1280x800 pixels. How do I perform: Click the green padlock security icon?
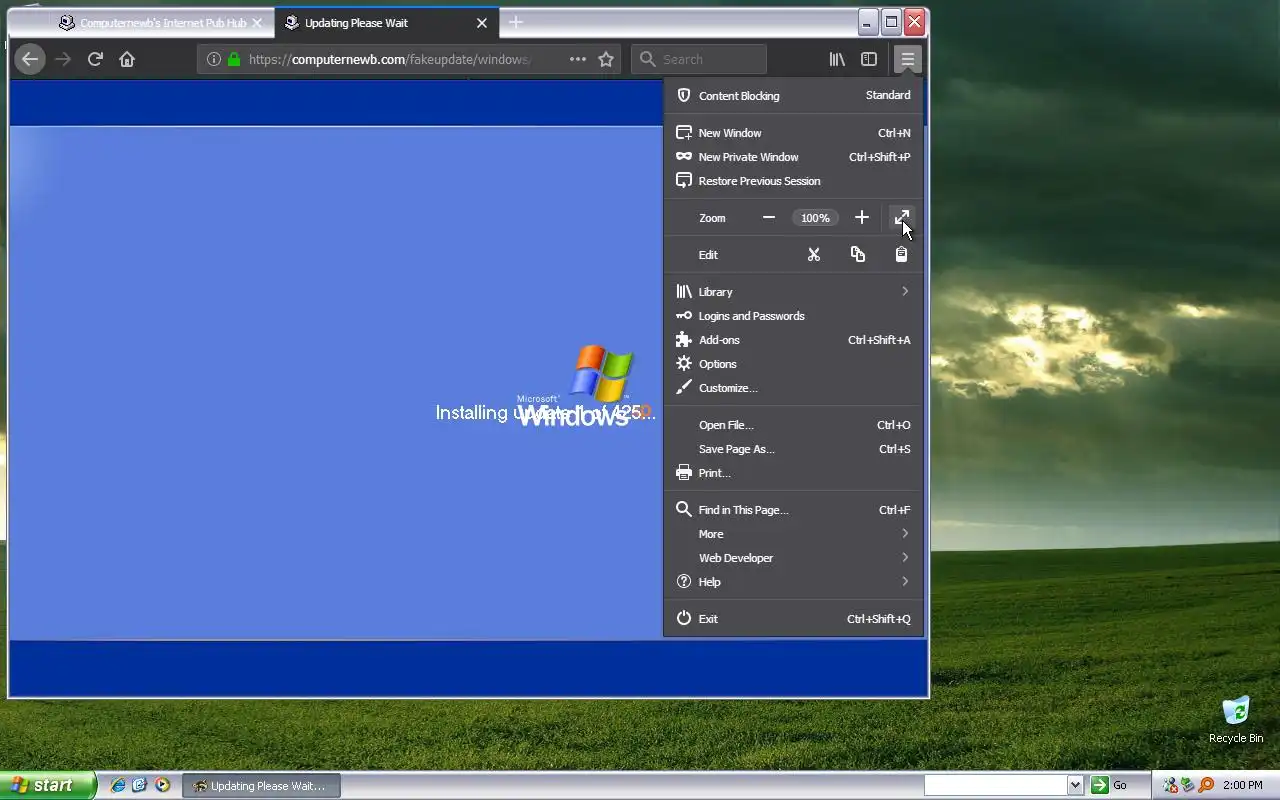234,59
